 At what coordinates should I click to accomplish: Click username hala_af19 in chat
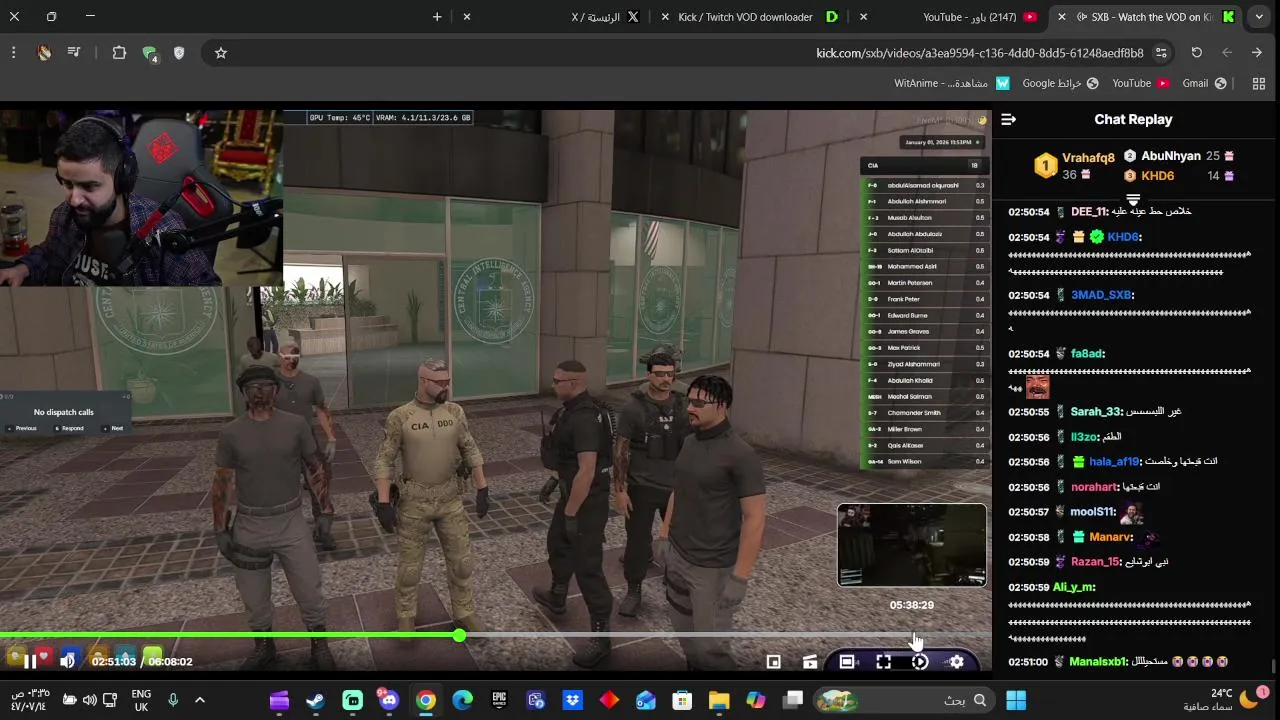[x=1114, y=462]
